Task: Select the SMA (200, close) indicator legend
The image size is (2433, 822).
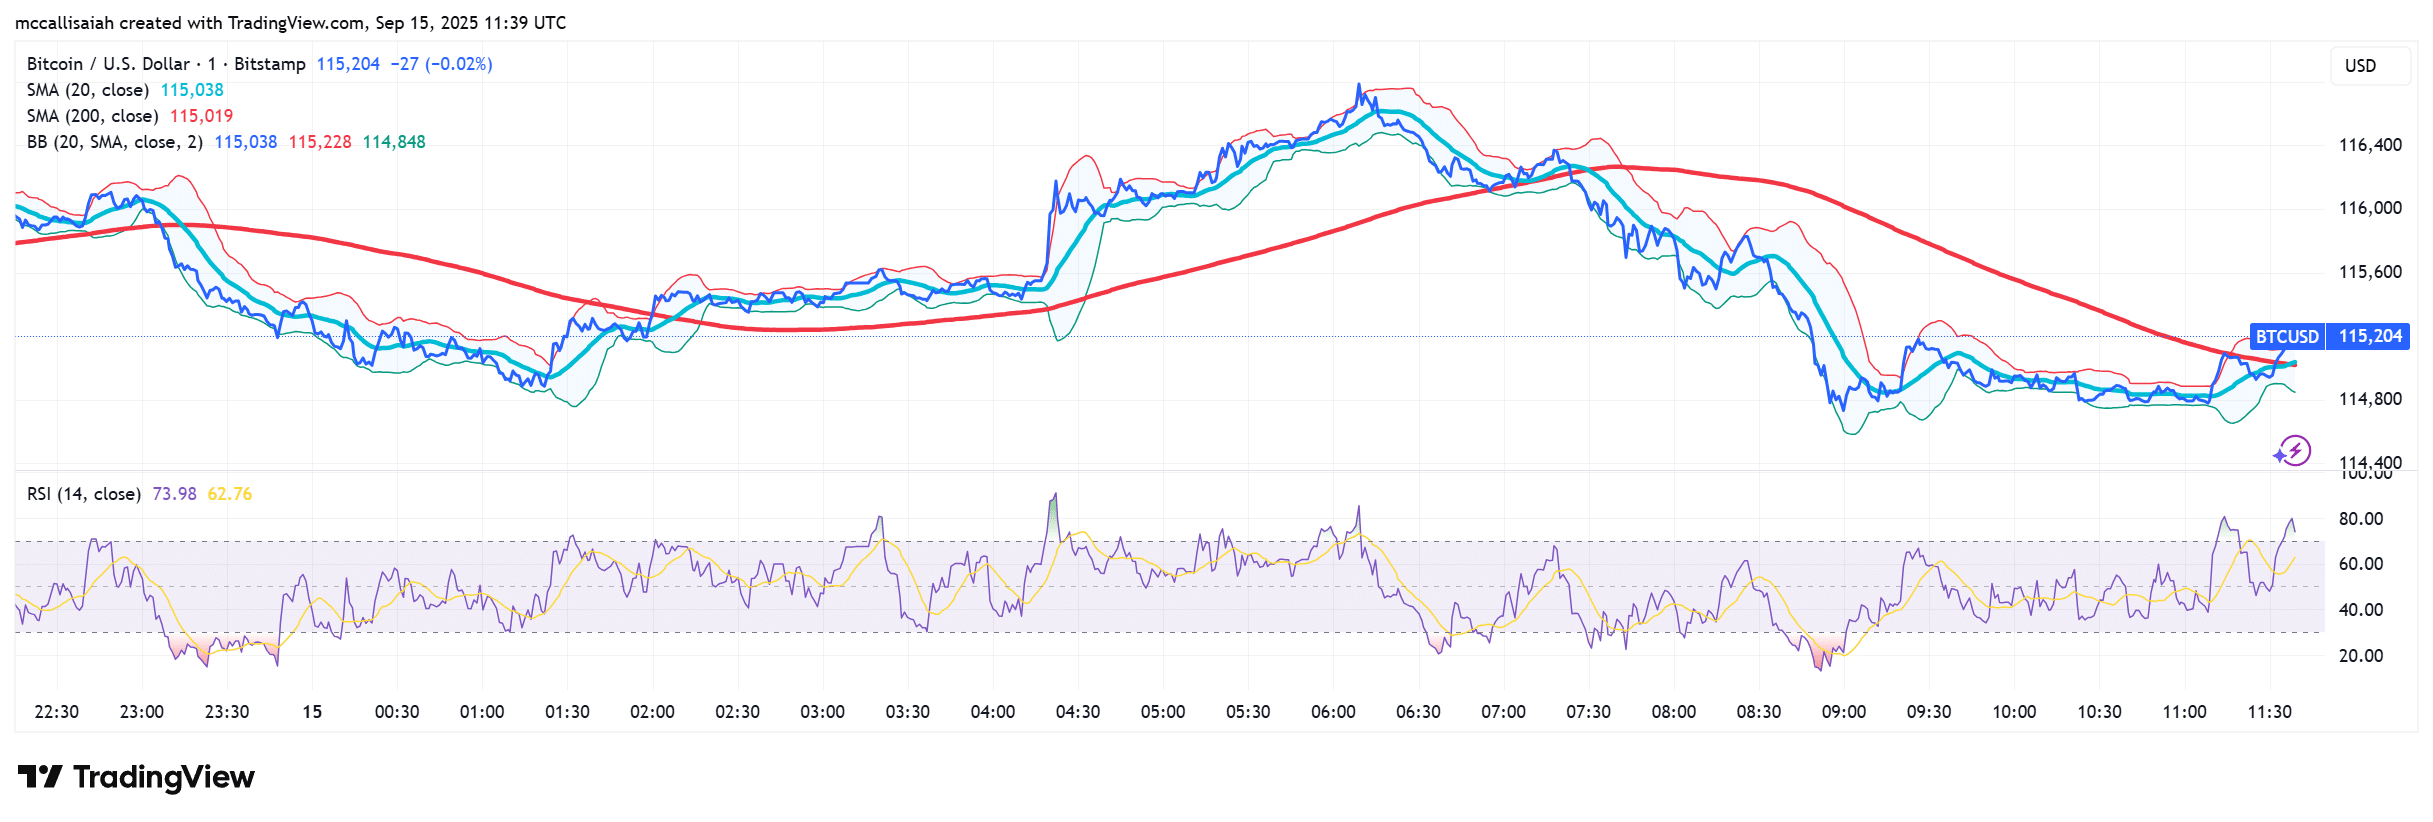Action: [93, 116]
